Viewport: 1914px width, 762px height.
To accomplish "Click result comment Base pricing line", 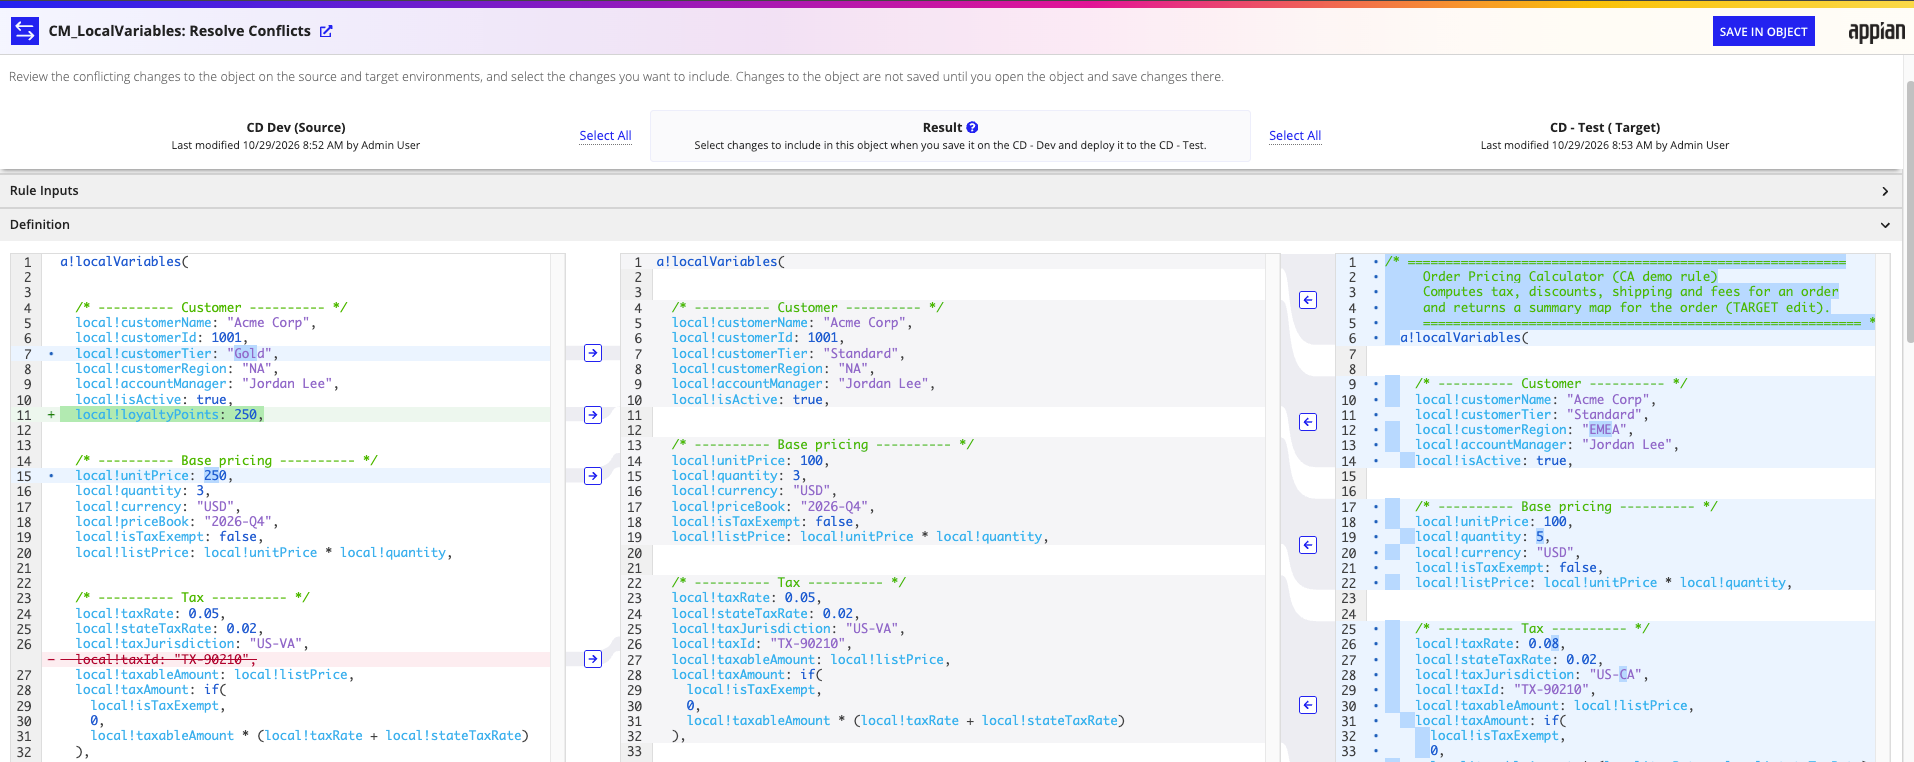I will click(x=823, y=445).
